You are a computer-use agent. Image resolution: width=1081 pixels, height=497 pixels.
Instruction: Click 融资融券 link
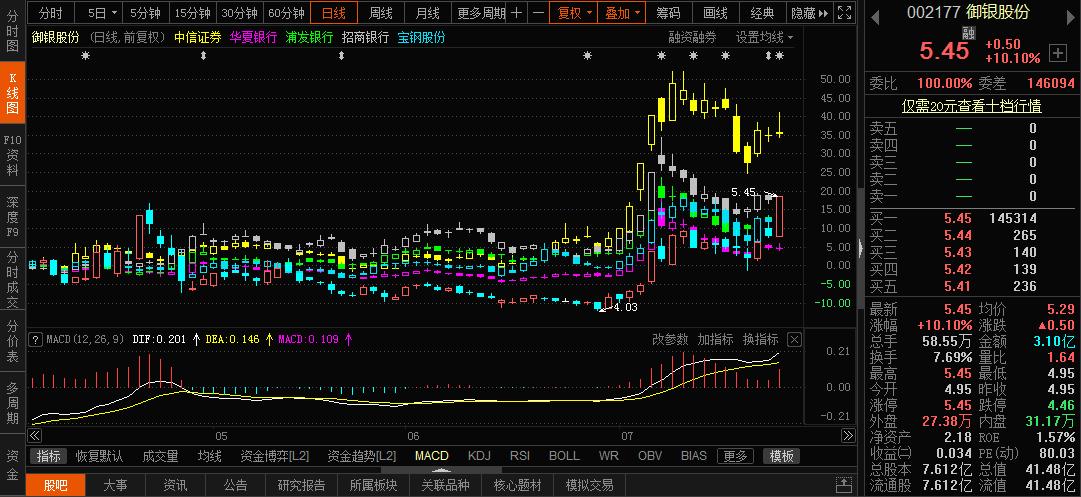pos(692,37)
